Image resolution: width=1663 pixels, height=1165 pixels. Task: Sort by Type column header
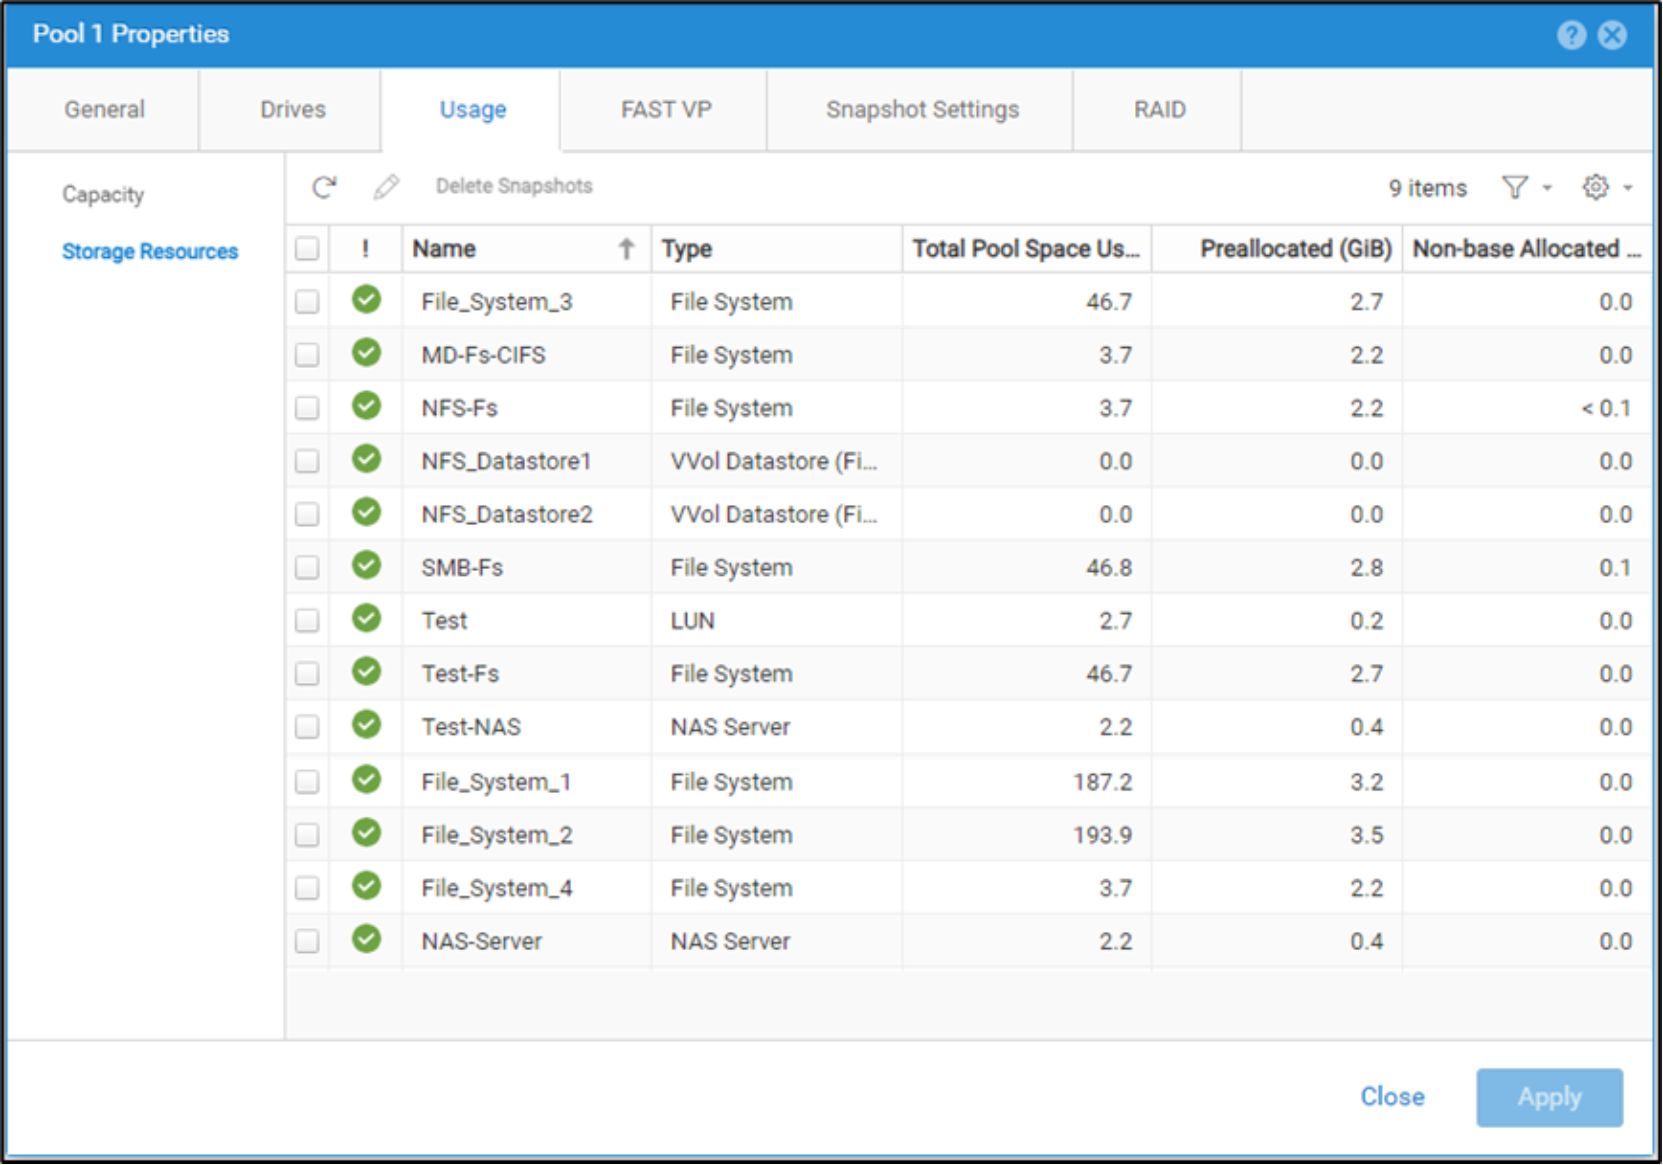pyautogui.click(x=776, y=249)
